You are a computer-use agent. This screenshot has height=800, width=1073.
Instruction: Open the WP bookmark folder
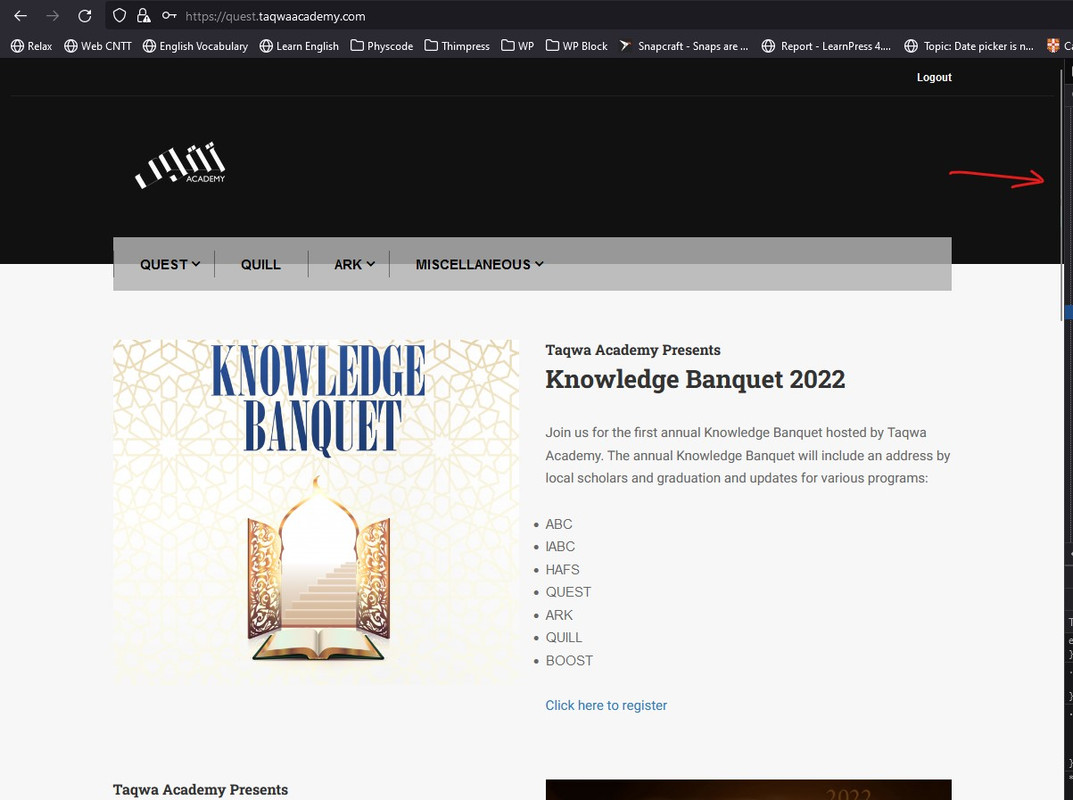click(x=518, y=46)
